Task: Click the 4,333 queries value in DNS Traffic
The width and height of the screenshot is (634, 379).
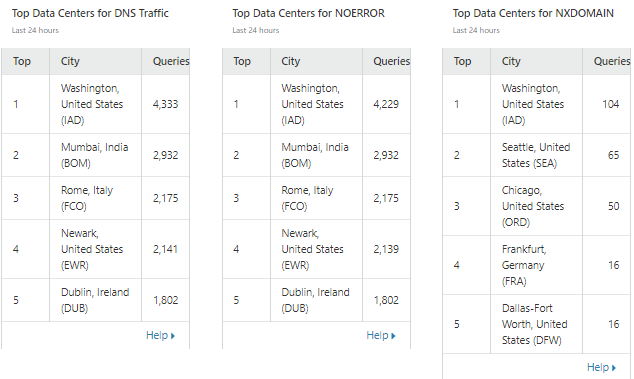Action: 165,104
